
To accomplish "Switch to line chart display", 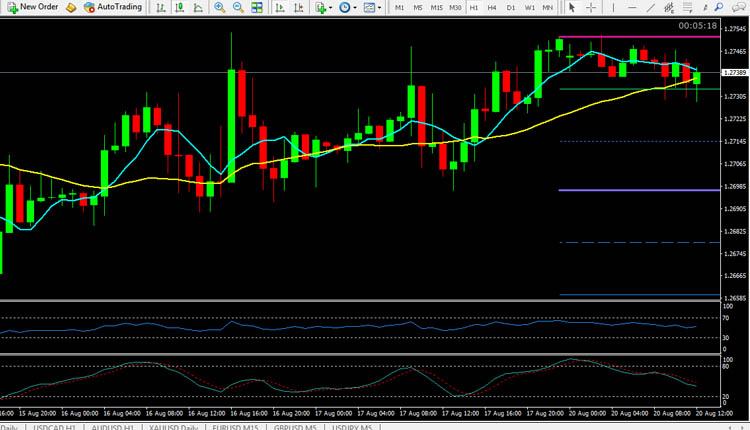I will [198, 8].
